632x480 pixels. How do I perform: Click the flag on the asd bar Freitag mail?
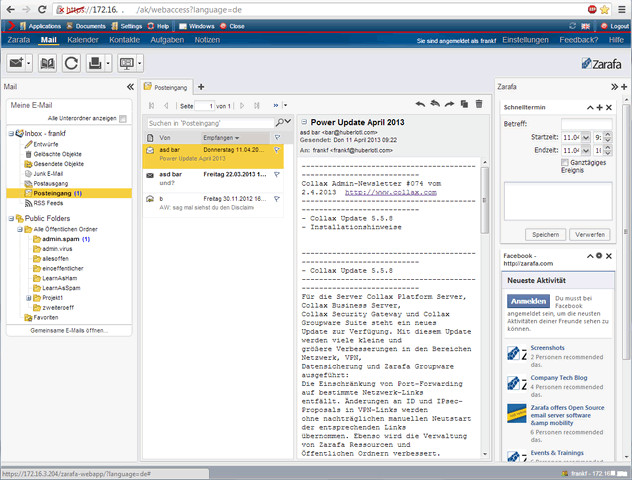coord(277,175)
